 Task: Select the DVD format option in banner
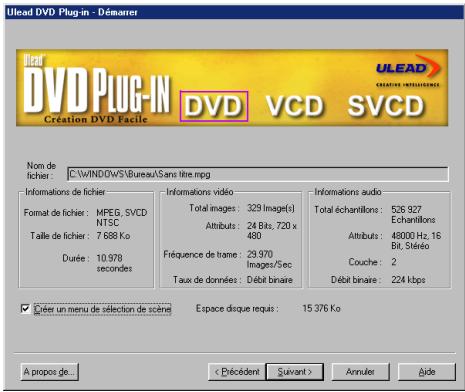tap(214, 106)
